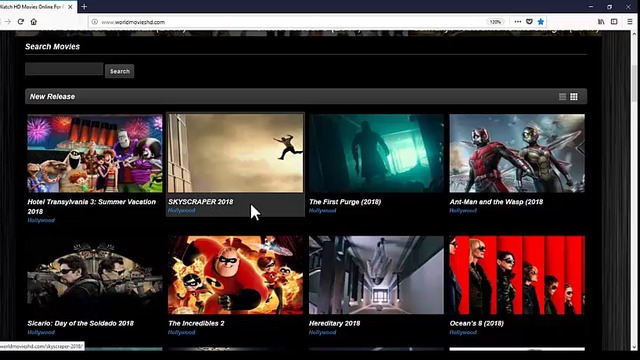Click the page's vertical scrollbar thumb
640x360 pixels.
634,84
